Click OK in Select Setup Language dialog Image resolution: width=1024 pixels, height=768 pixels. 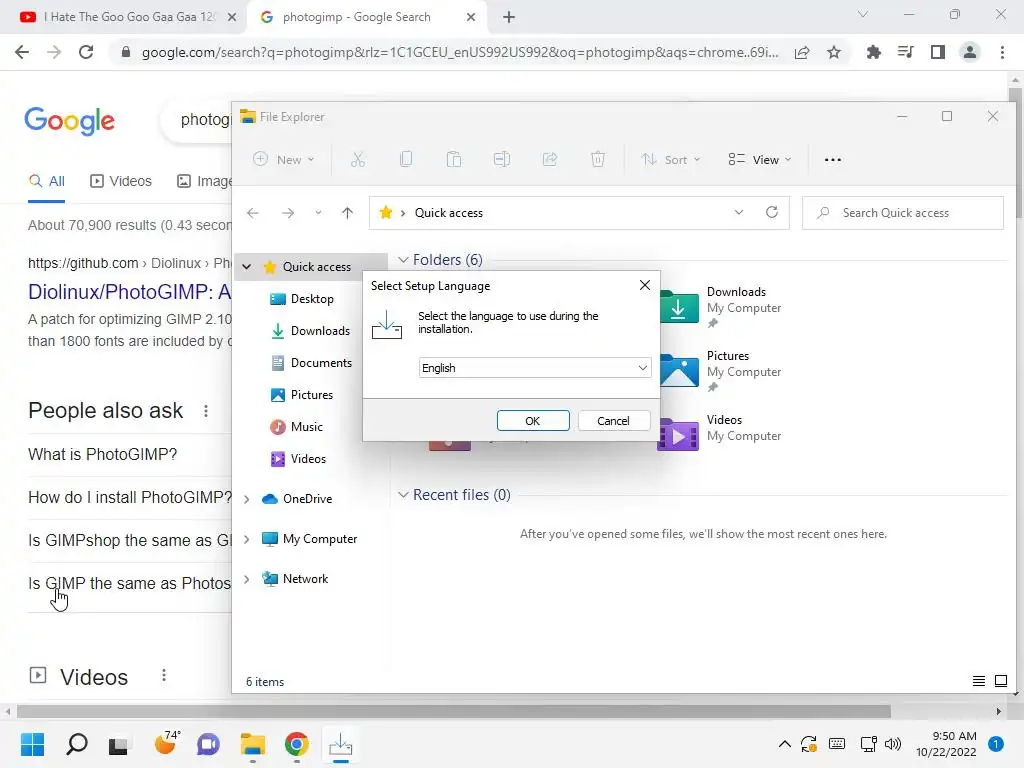[x=533, y=421]
